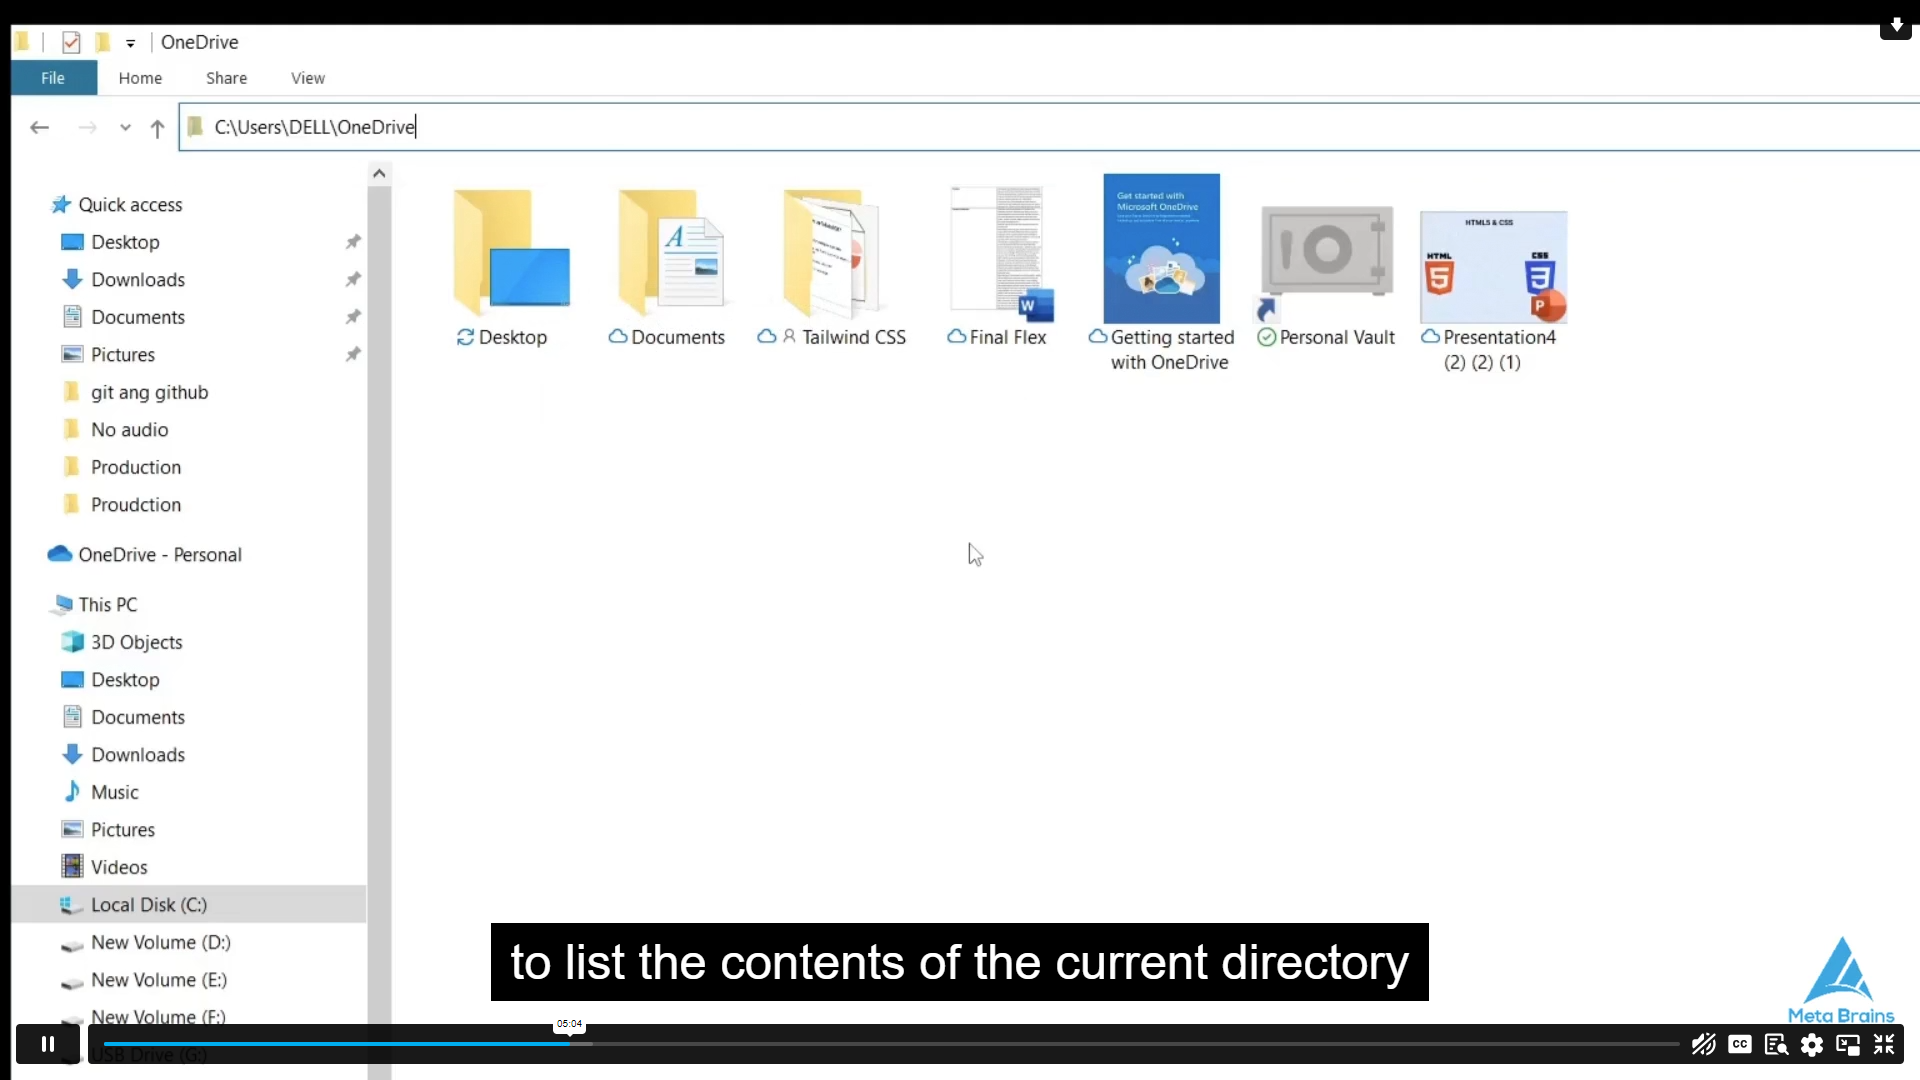Viewport: 1920px width, 1080px height.
Task: Select New Volume (E:) drive
Action: click(144, 980)
